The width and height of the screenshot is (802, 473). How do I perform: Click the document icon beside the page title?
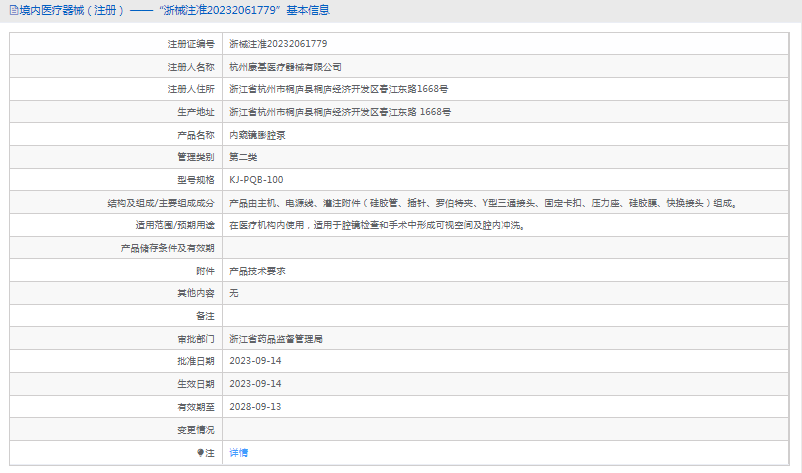coord(14,10)
